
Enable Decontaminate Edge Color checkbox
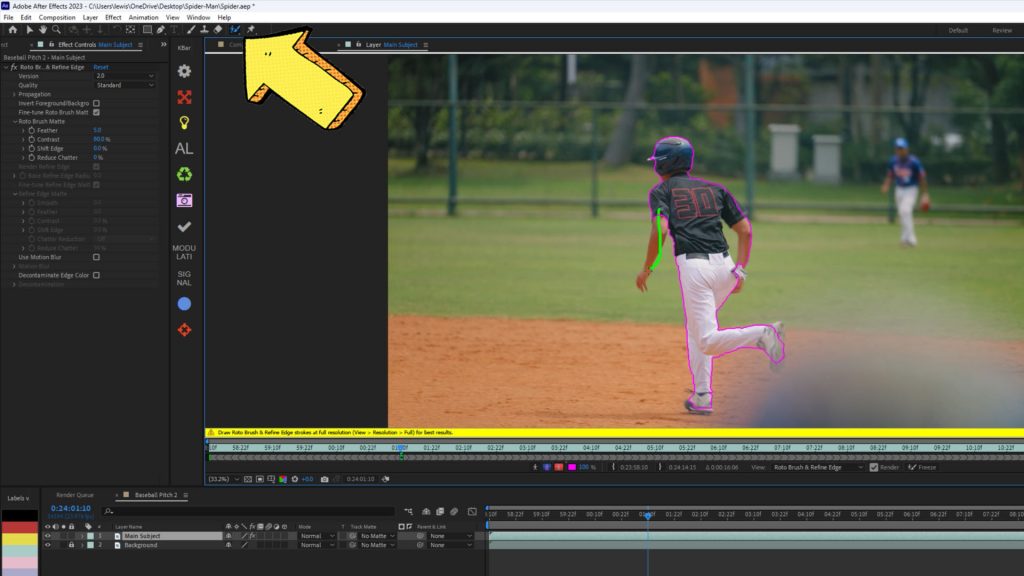pyautogui.click(x=97, y=276)
